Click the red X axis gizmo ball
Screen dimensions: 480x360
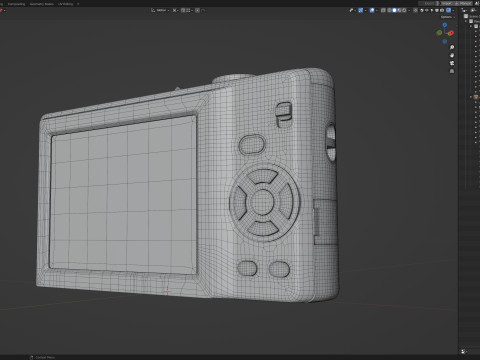click(x=451, y=33)
